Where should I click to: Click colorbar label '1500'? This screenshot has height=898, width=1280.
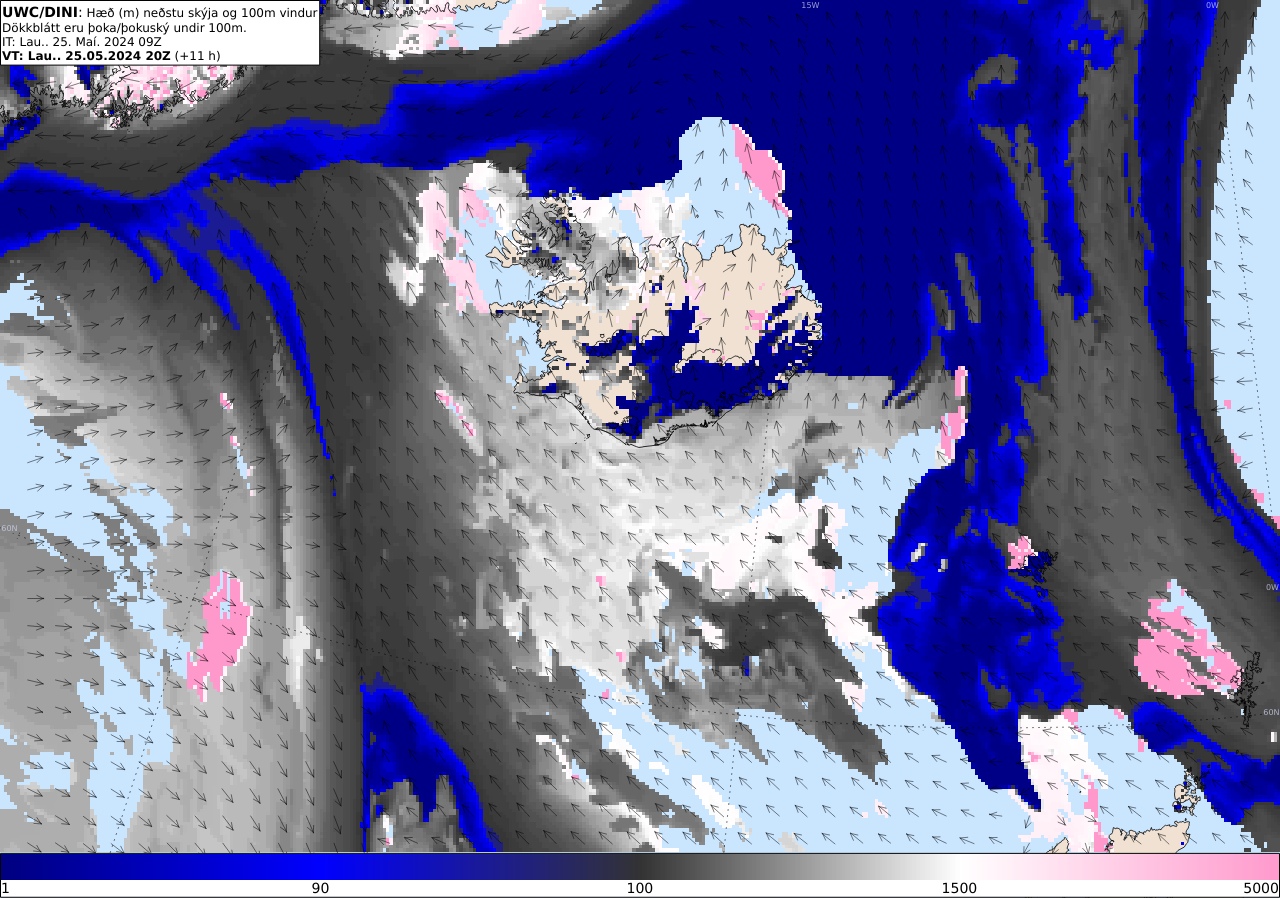(959, 888)
